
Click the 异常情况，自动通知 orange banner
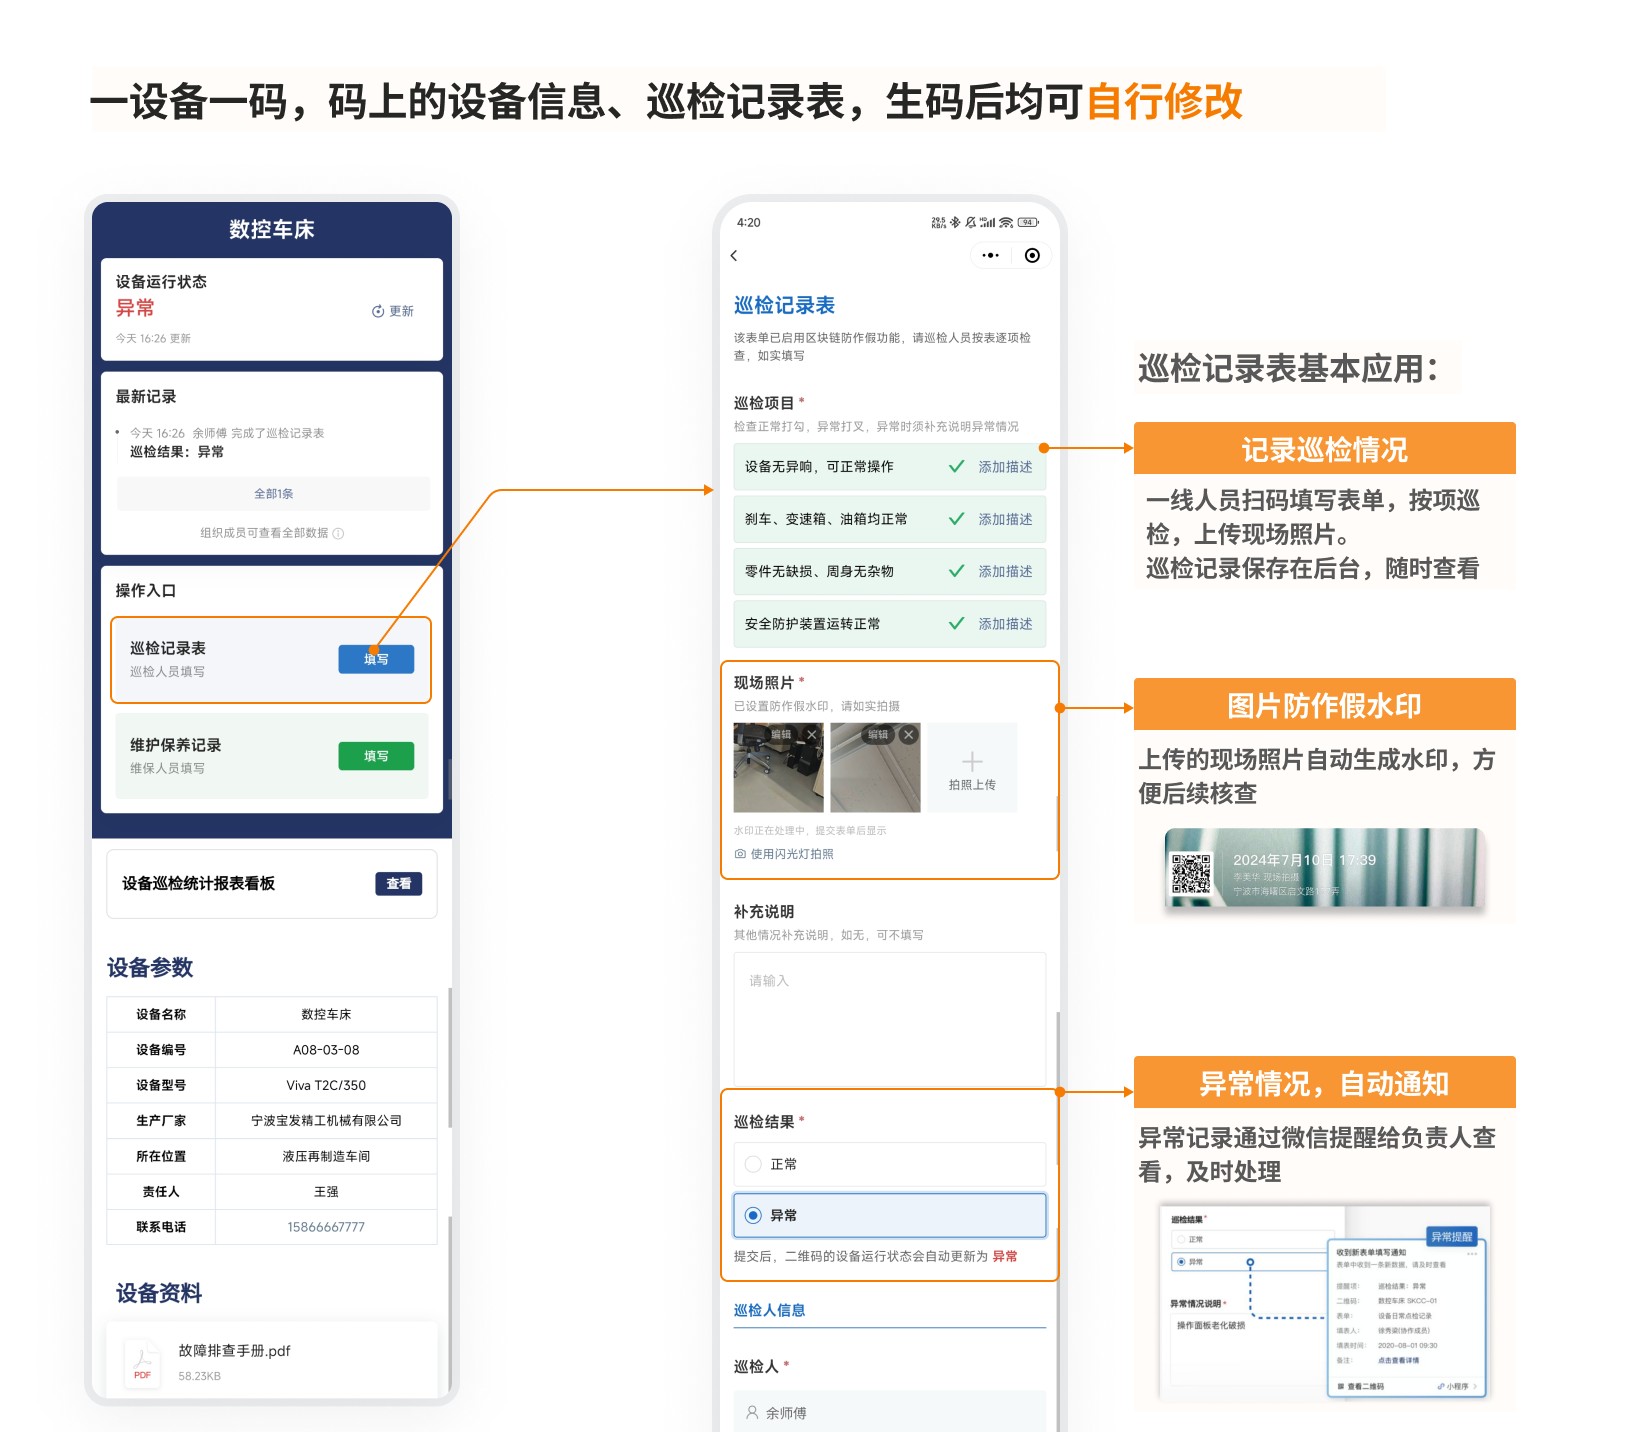[1325, 1082]
